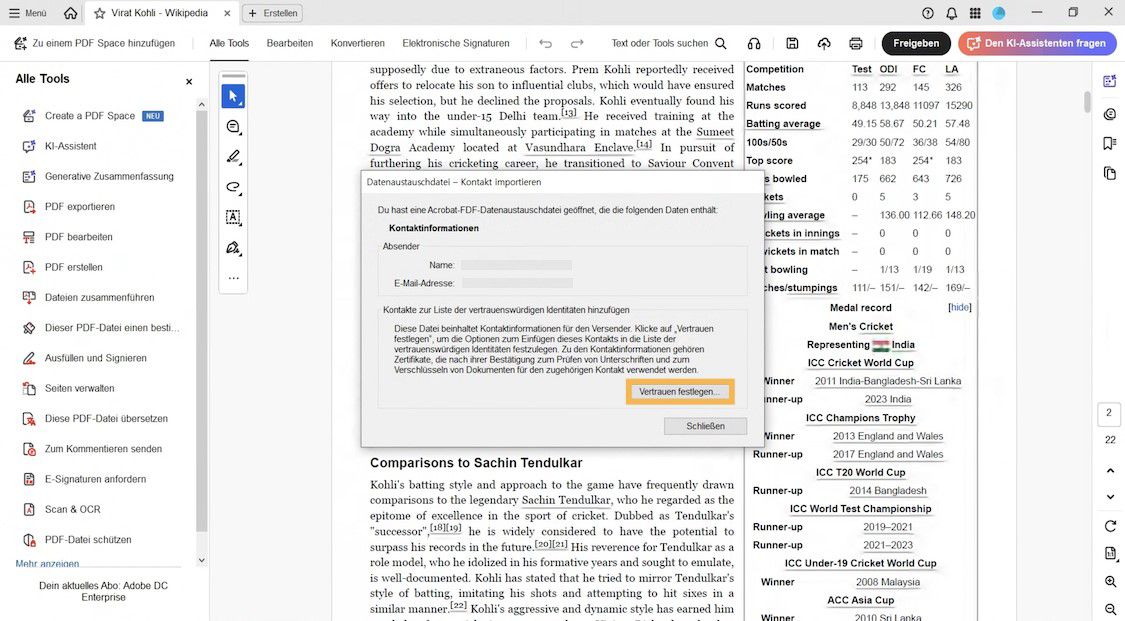This screenshot has width=1125, height=621.
Task: Select the highlighter pen tool
Action: pos(233,157)
